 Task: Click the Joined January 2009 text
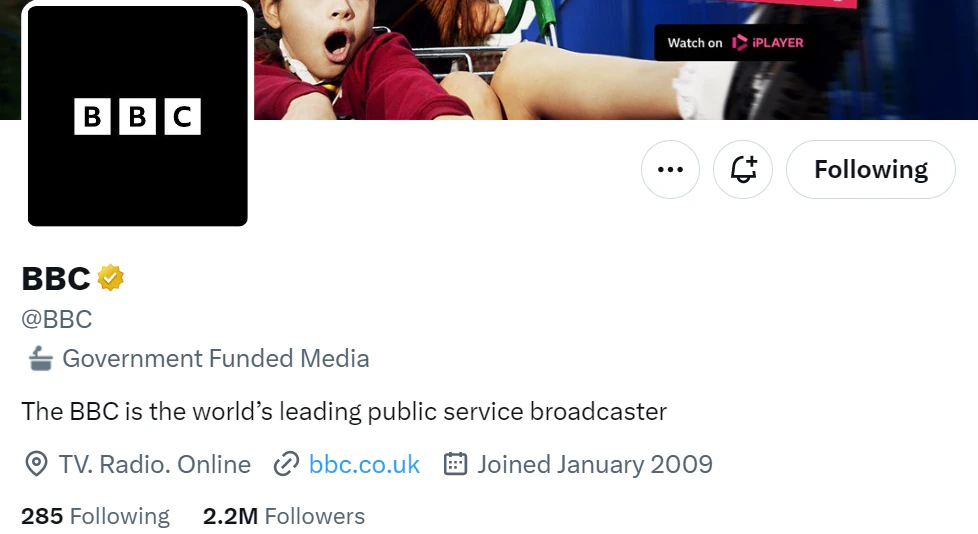coord(595,464)
